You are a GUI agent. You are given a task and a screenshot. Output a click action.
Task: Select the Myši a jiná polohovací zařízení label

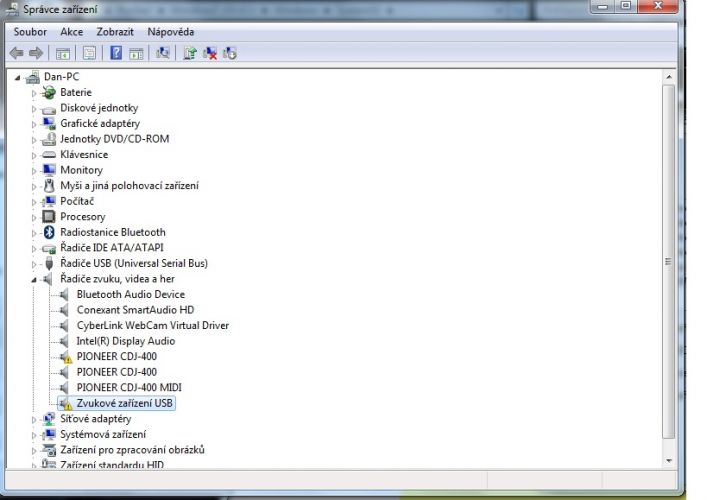pos(129,186)
